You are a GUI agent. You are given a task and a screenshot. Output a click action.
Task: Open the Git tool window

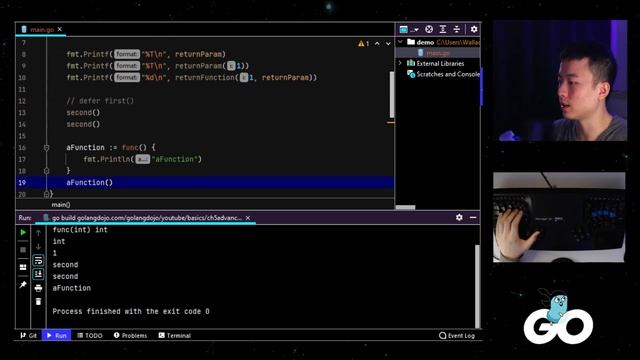(29, 335)
